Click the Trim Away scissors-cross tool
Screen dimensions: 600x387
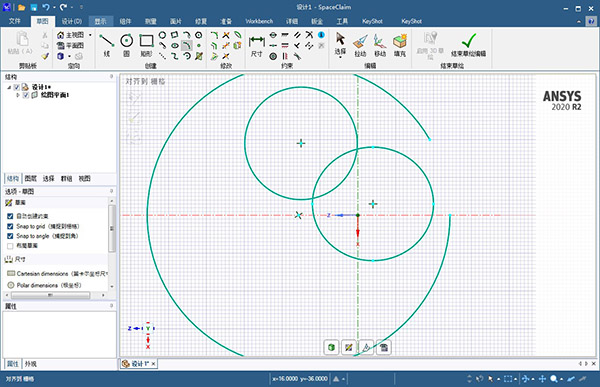[x=226, y=35]
